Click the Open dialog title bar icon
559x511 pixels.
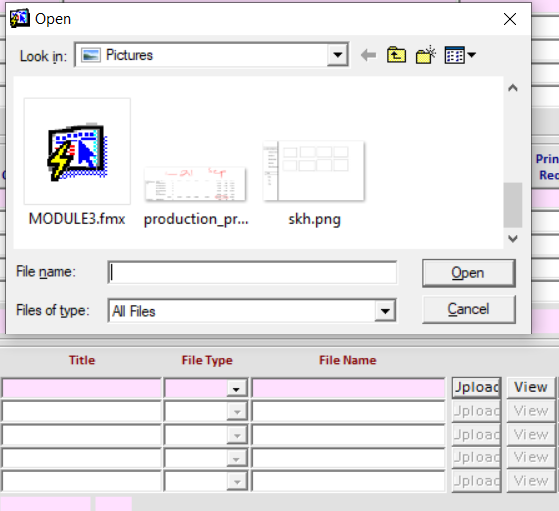(20, 19)
